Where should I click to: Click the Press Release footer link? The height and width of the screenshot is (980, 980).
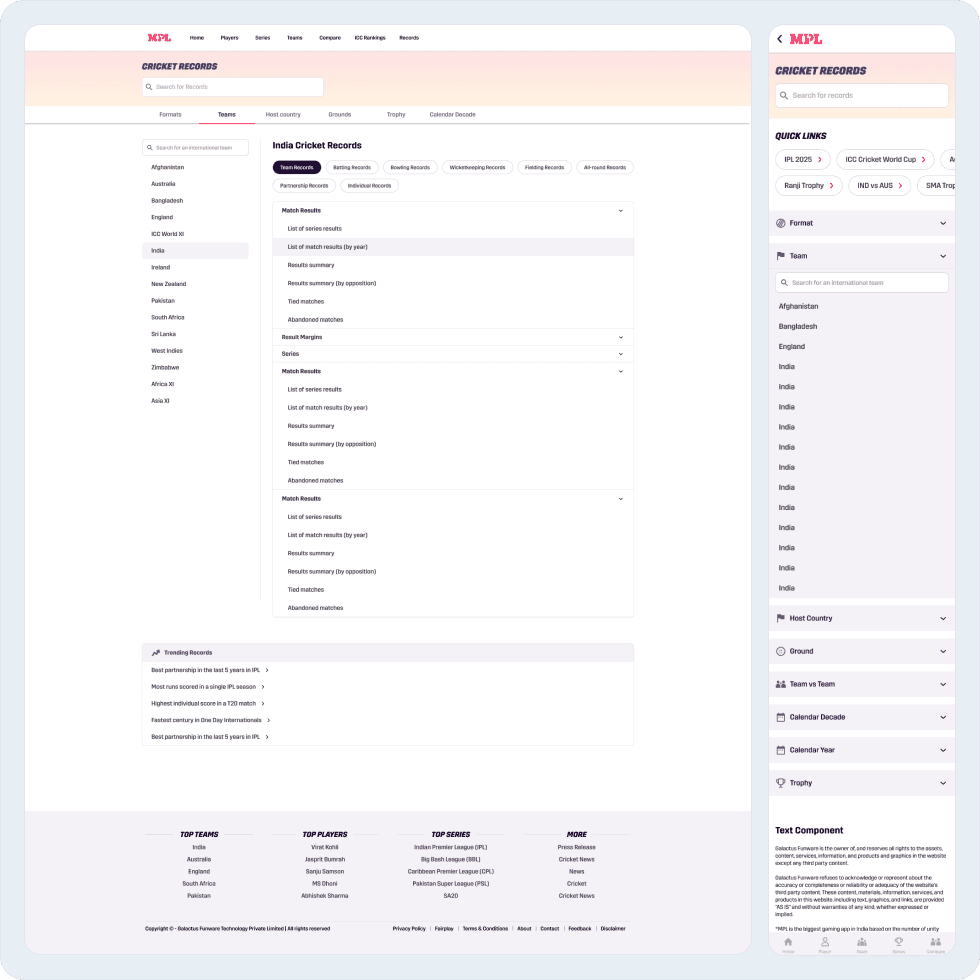(x=577, y=848)
